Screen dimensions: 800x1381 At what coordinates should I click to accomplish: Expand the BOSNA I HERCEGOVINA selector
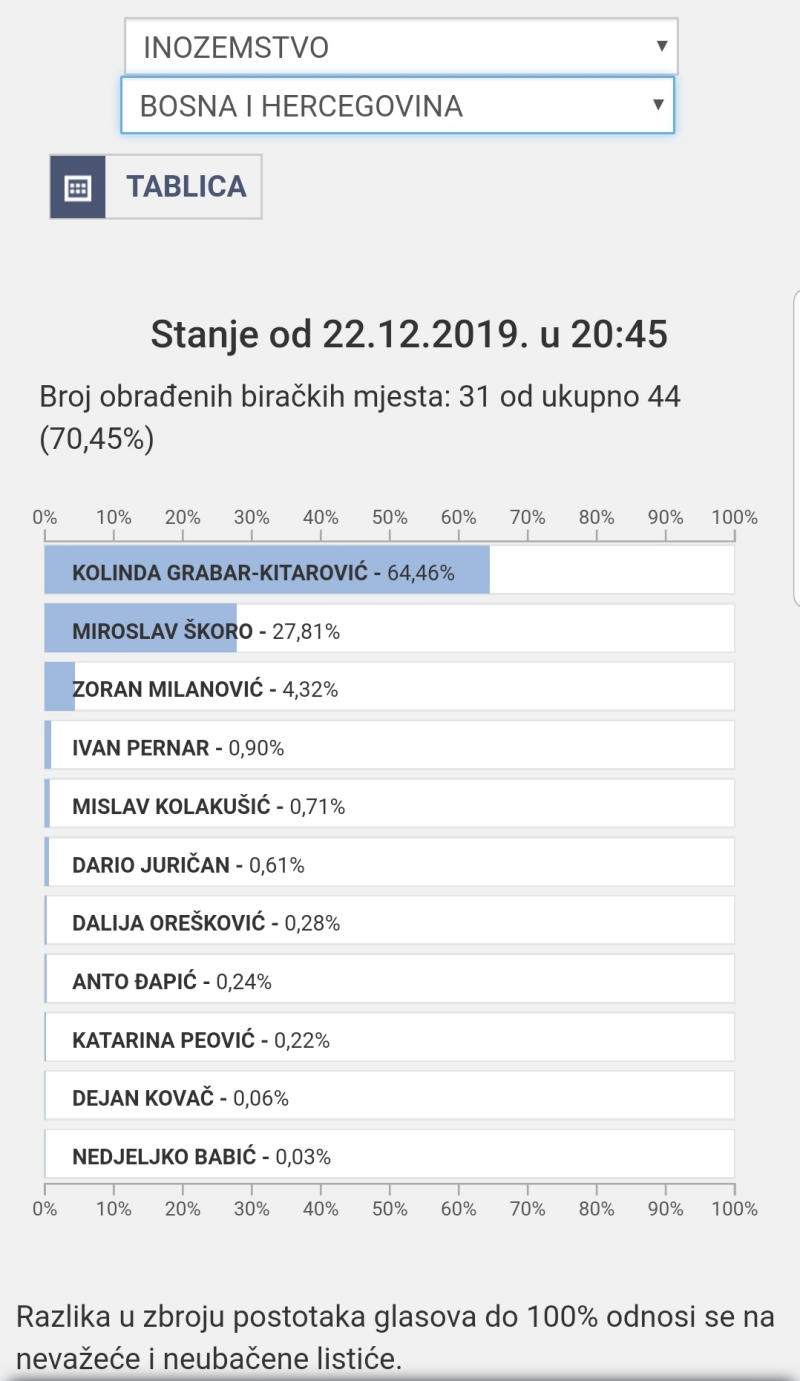click(x=398, y=106)
